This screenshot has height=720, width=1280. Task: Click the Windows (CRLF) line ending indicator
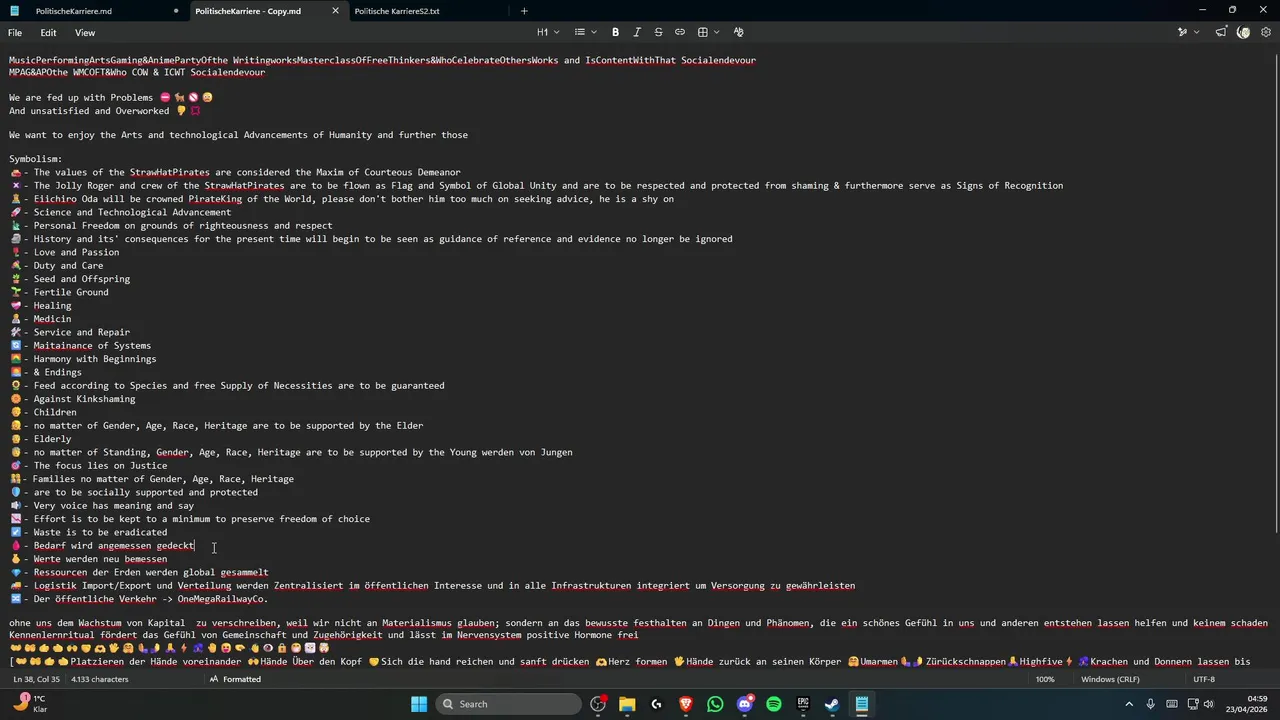[1111, 679]
